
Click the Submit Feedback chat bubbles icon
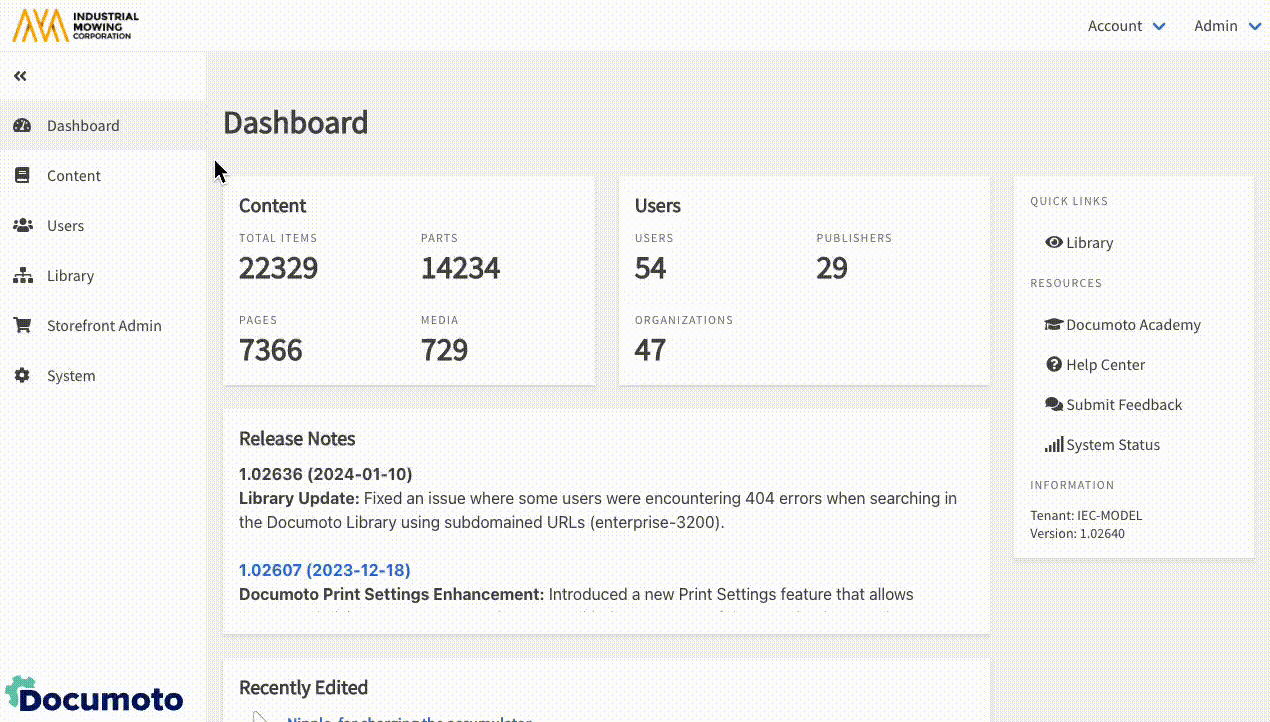(x=1053, y=405)
